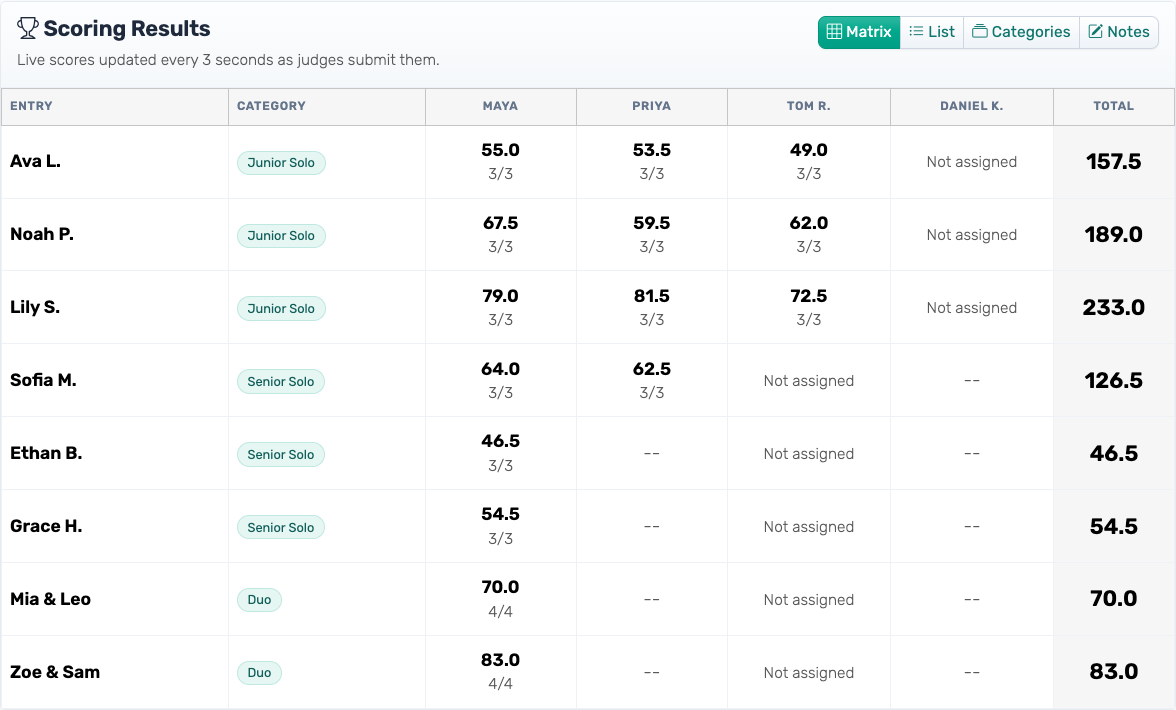The image size is (1176, 710).
Task: Click the trophy icon beside Scoring Results
Action: (x=28, y=28)
